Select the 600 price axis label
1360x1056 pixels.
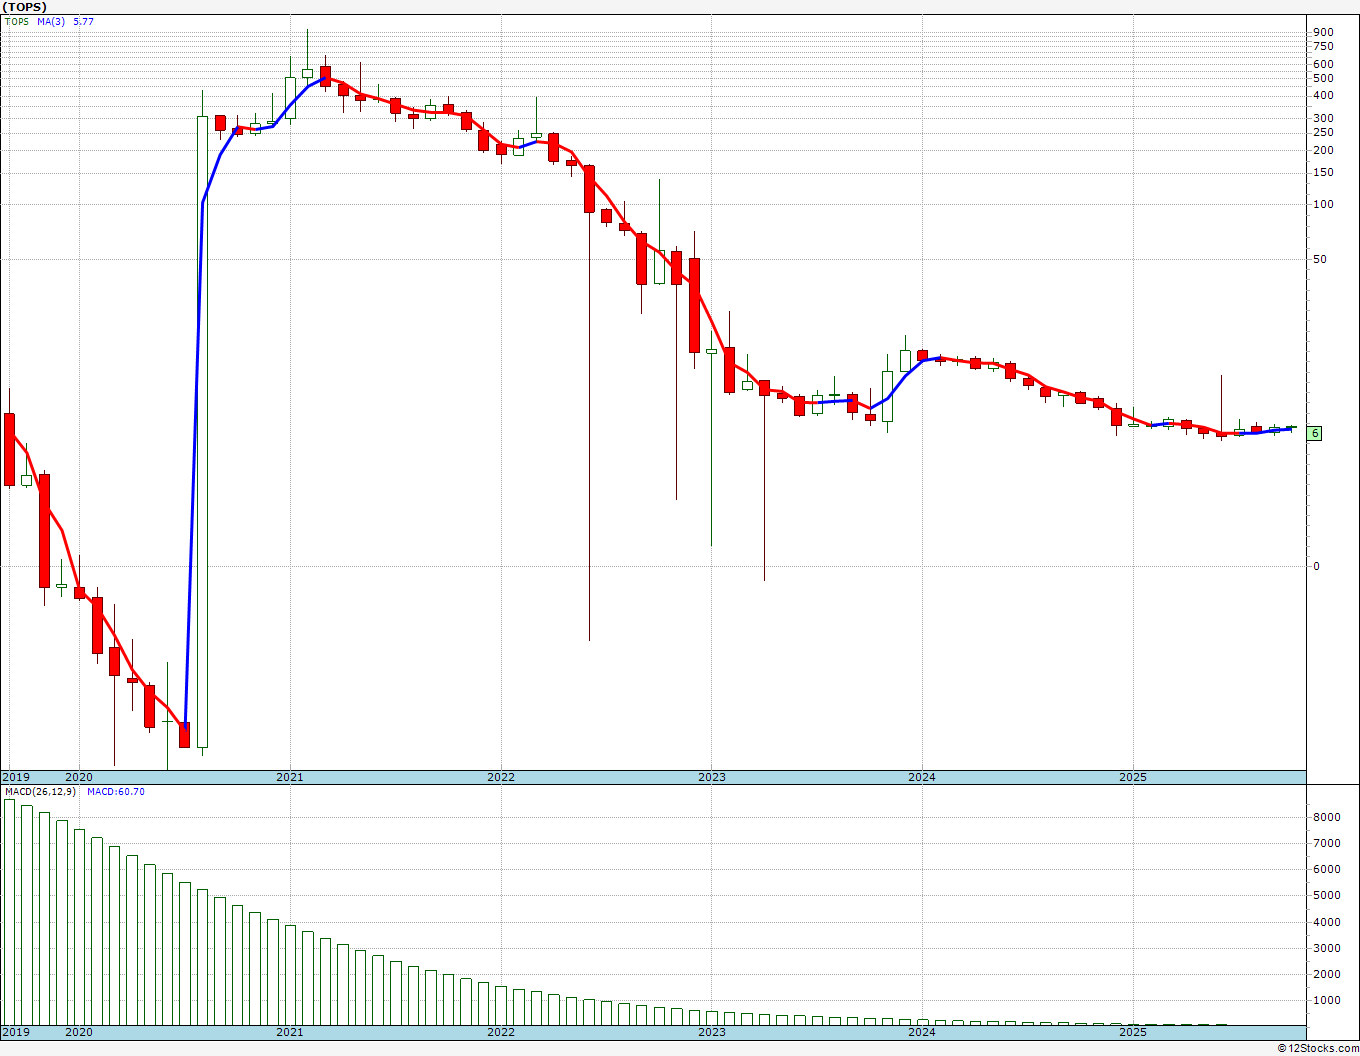[x=1322, y=64]
